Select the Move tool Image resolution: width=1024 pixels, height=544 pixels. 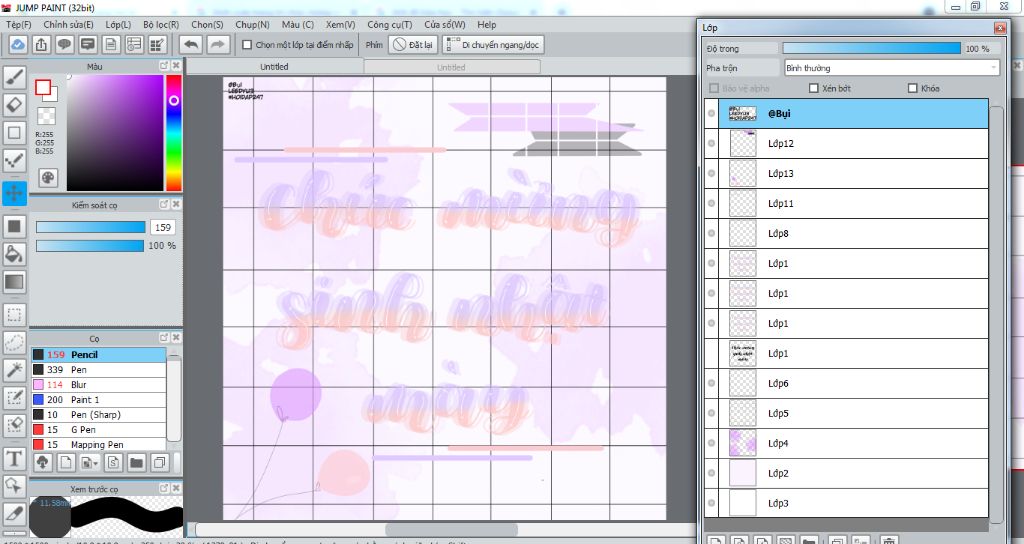click(14, 193)
